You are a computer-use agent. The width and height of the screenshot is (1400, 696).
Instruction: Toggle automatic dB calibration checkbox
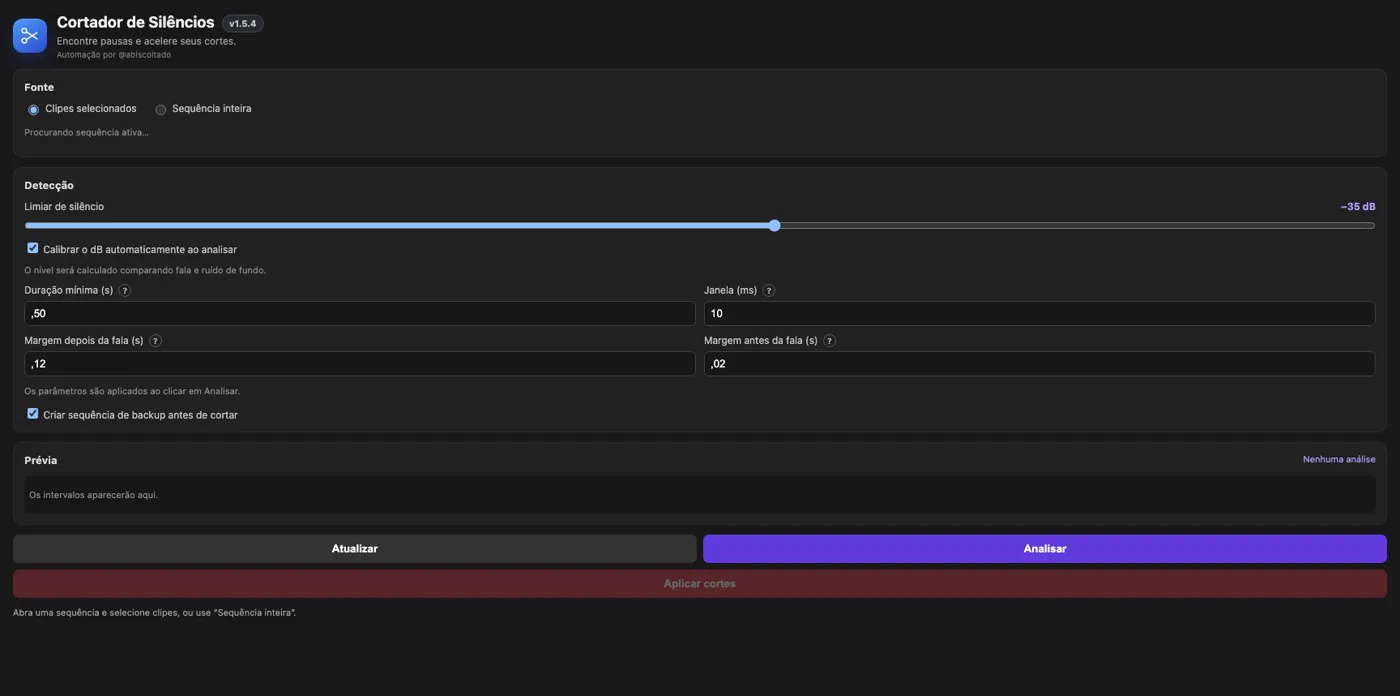33,248
